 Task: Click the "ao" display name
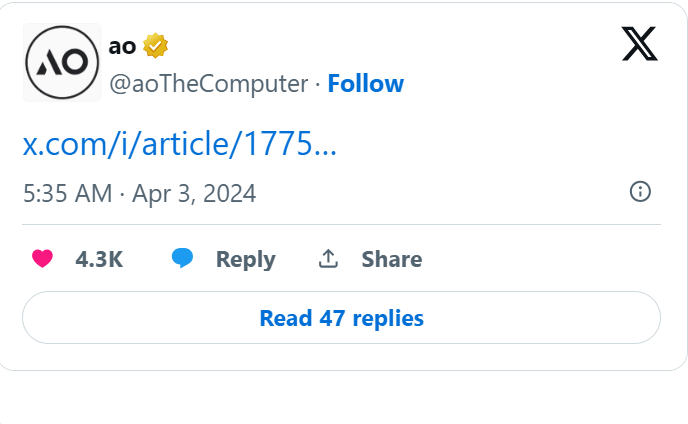click(122, 45)
